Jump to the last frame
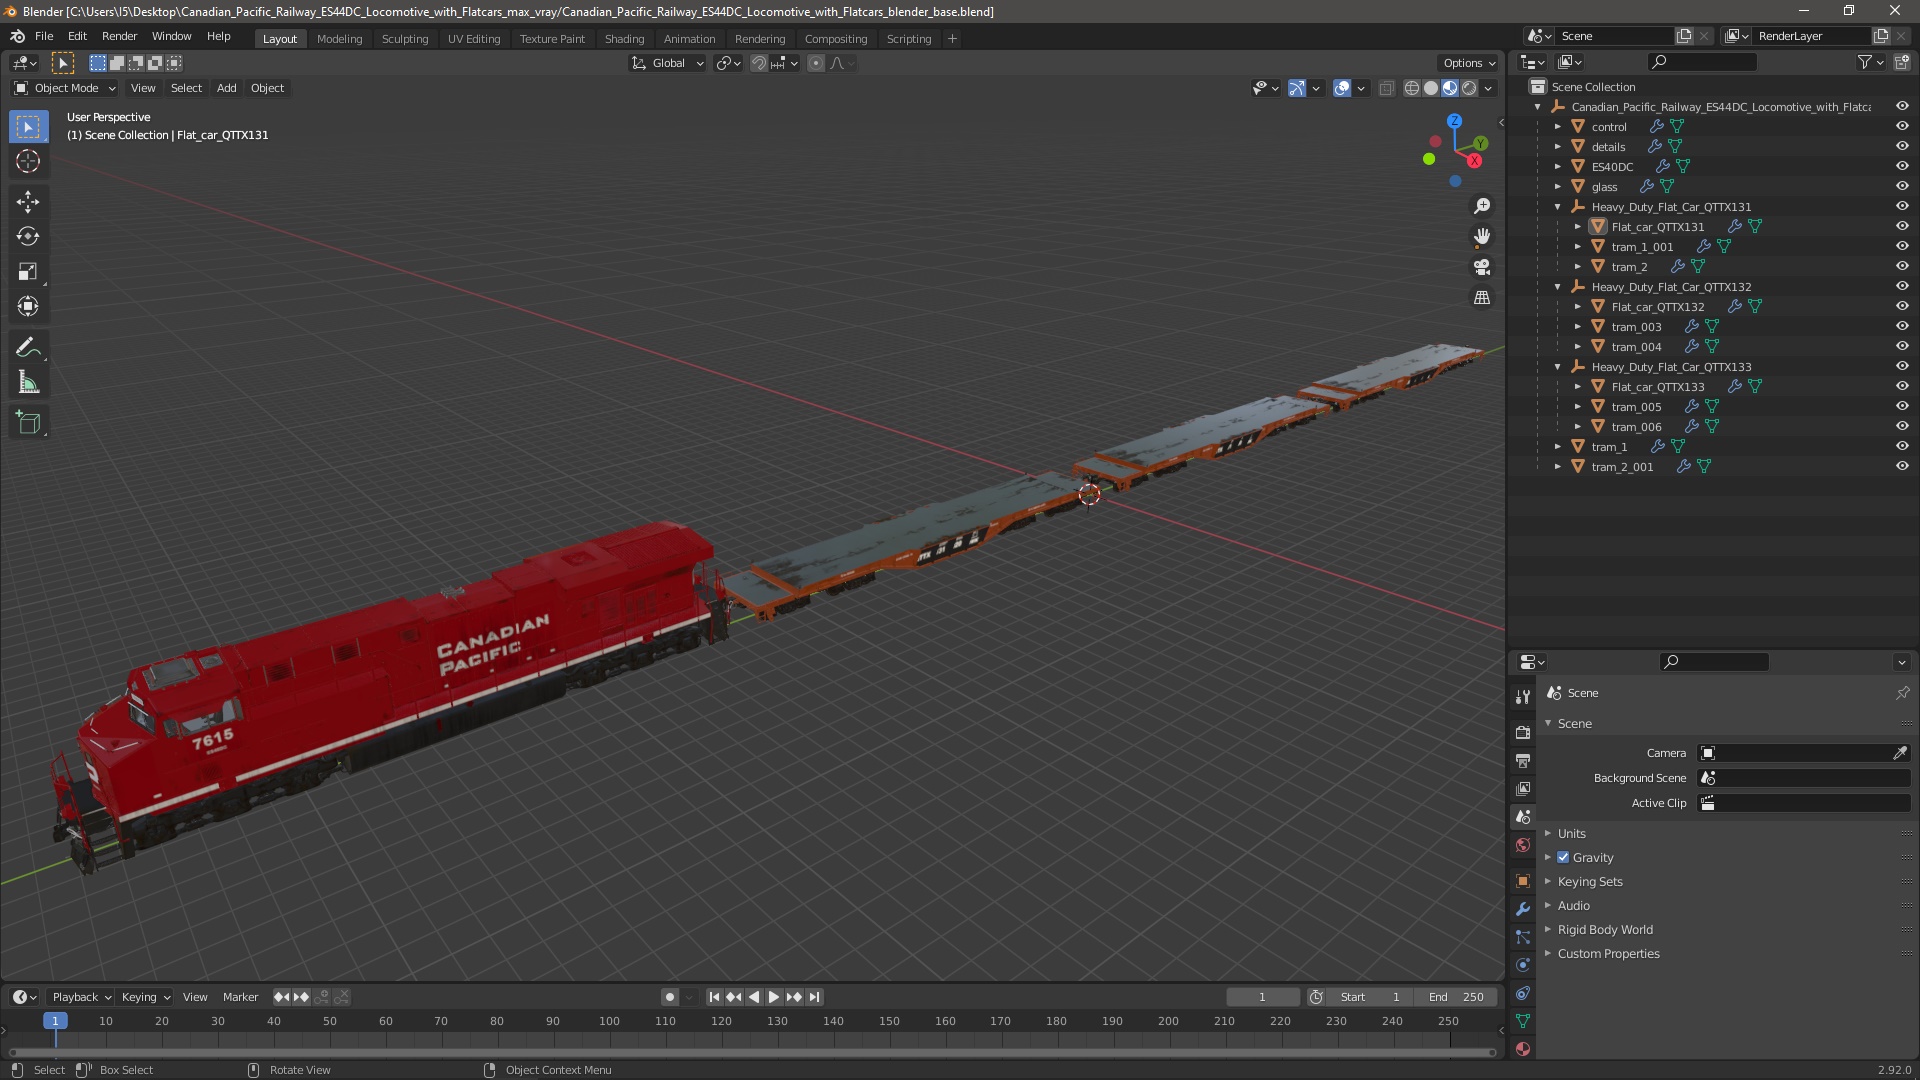This screenshot has width=1920, height=1080. point(814,997)
